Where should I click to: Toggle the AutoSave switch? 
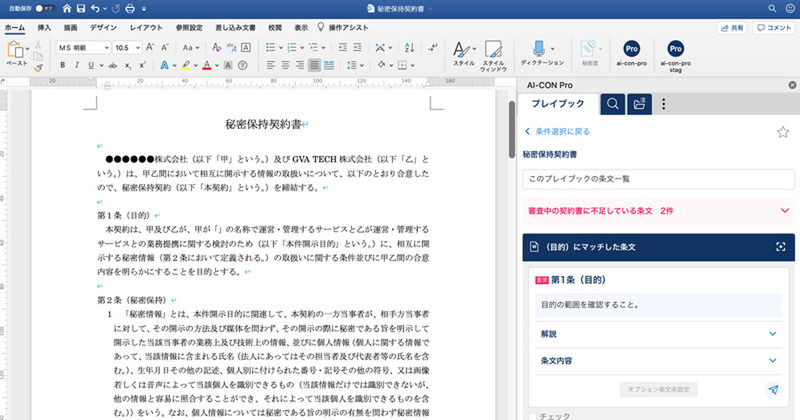(x=45, y=9)
